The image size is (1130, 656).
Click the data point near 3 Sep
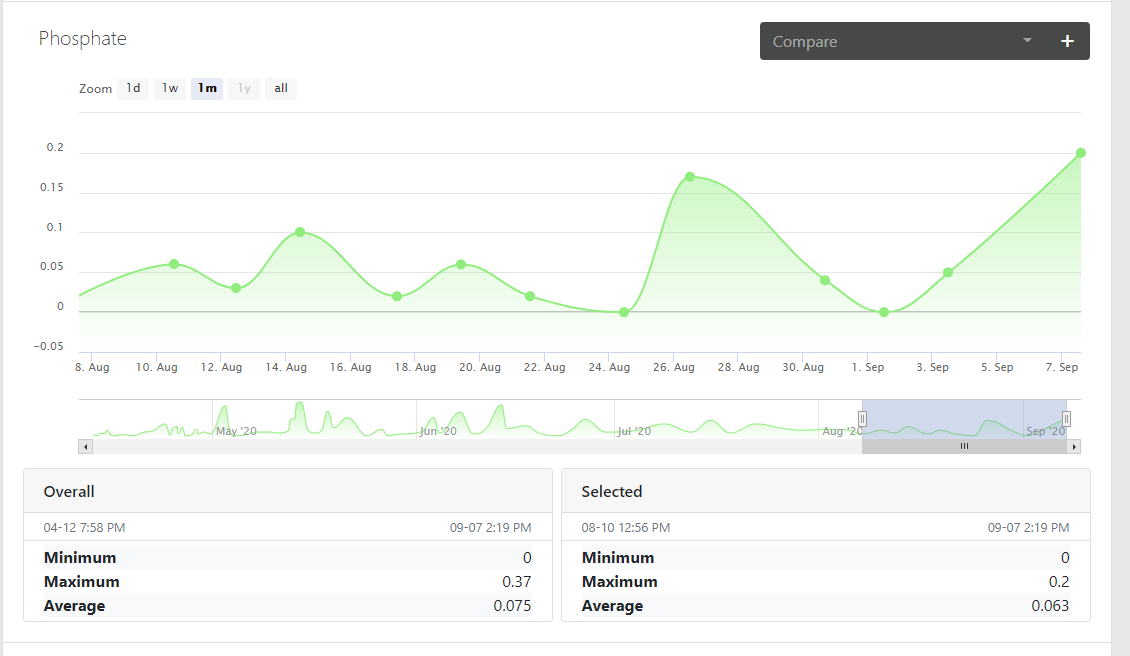coord(948,272)
